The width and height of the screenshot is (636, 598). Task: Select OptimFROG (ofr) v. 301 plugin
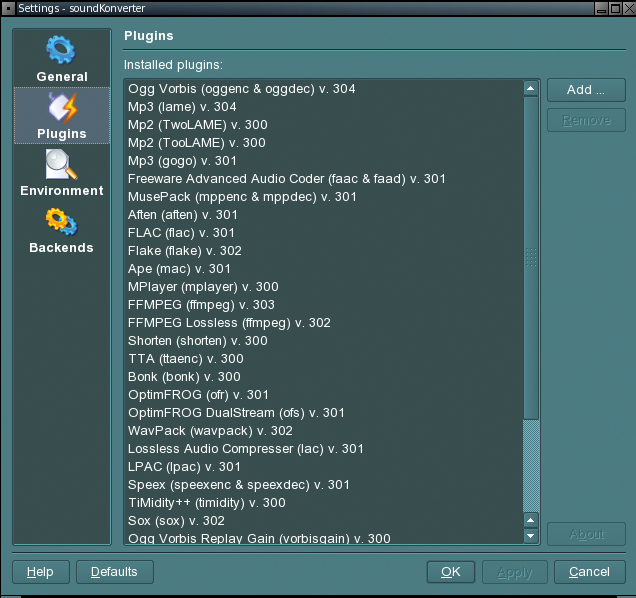tap(323, 395)
